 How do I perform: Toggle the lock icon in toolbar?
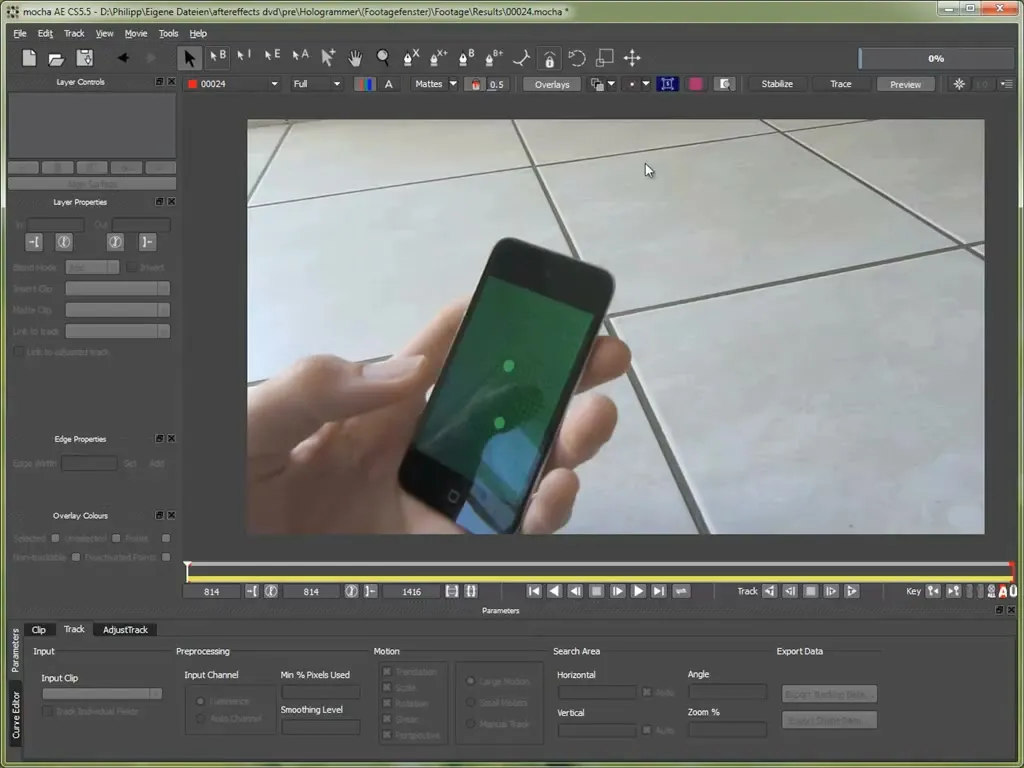[x=549, y=58]
